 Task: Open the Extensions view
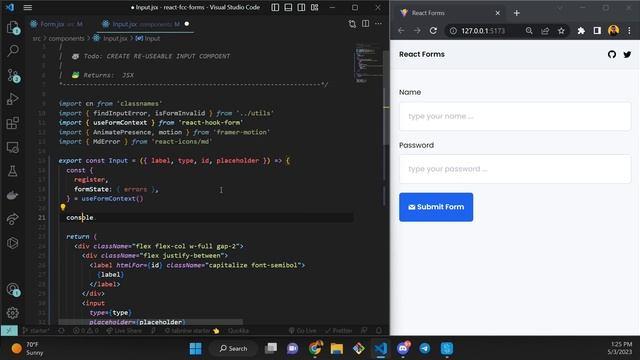click(13, 123)
